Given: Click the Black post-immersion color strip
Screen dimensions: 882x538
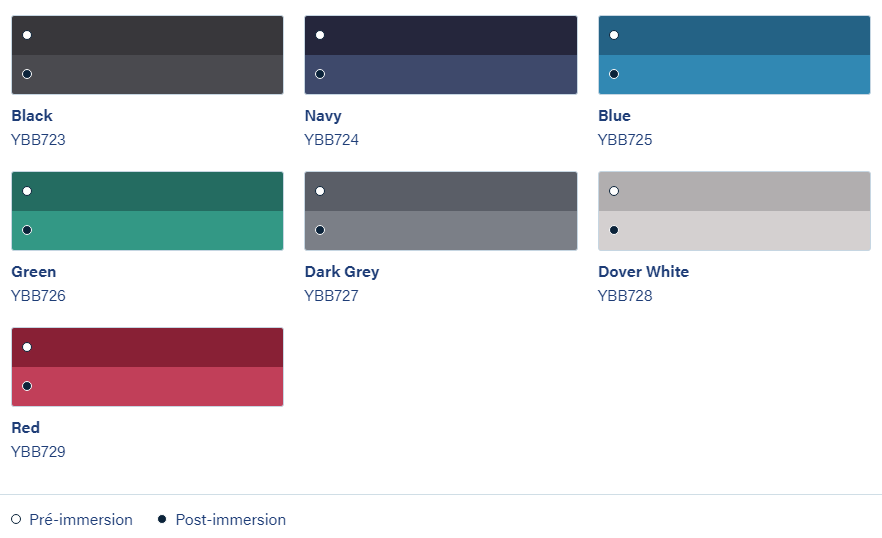Looking at the screenshot, I should pyautogui.click(x=147, y=74).
